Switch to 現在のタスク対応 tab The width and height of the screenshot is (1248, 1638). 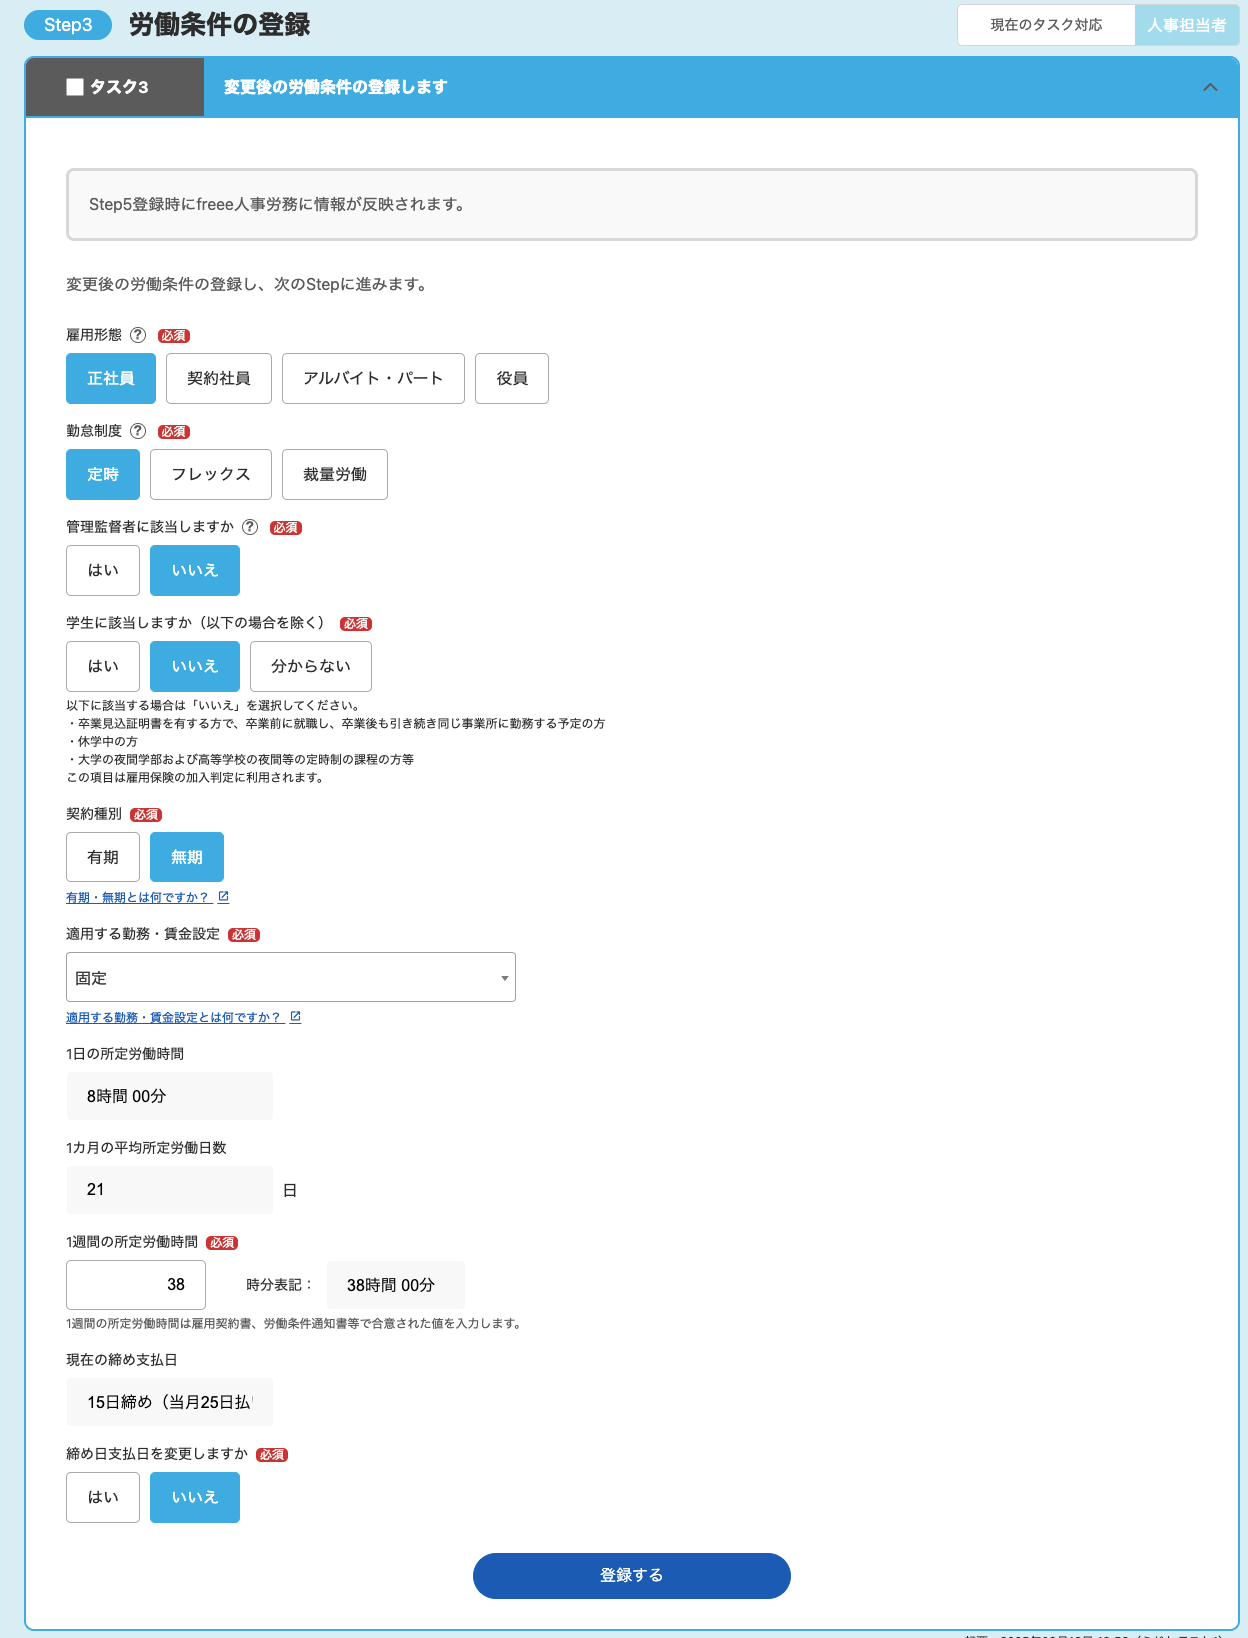(x=1046, y=25)
